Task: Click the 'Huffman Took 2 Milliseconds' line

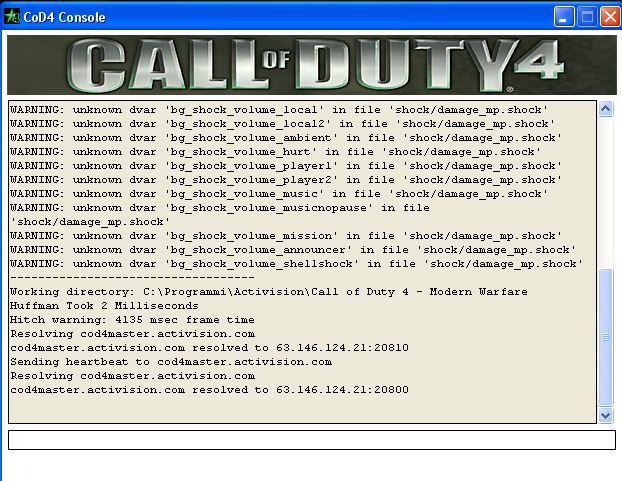Action: click(104, 306)
